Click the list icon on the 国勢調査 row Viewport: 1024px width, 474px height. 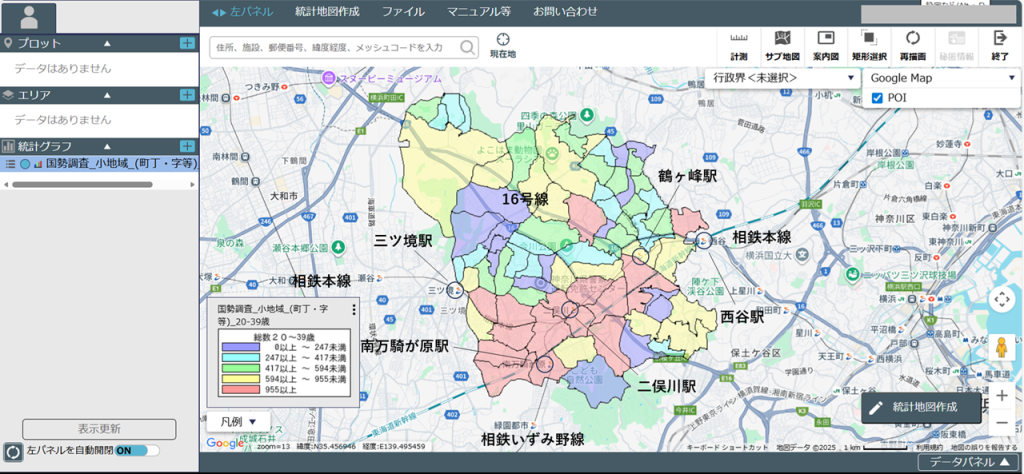(10, 163)
